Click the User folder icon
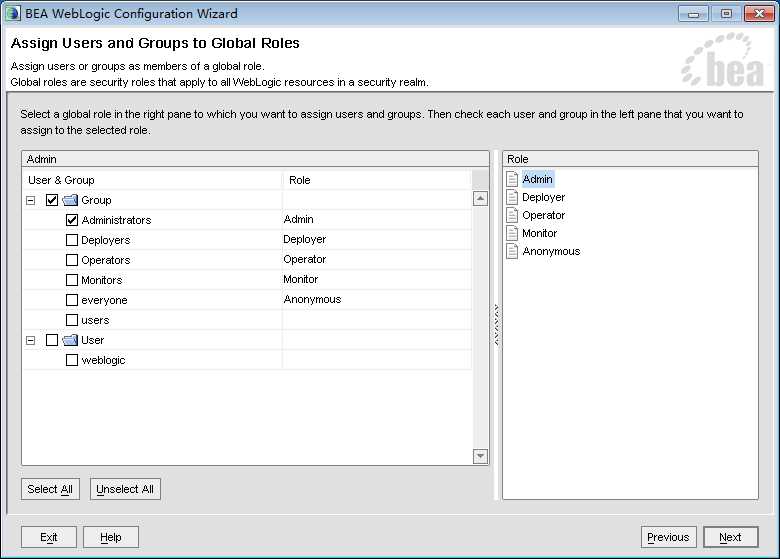780x559 pixels. coord(70,340)
